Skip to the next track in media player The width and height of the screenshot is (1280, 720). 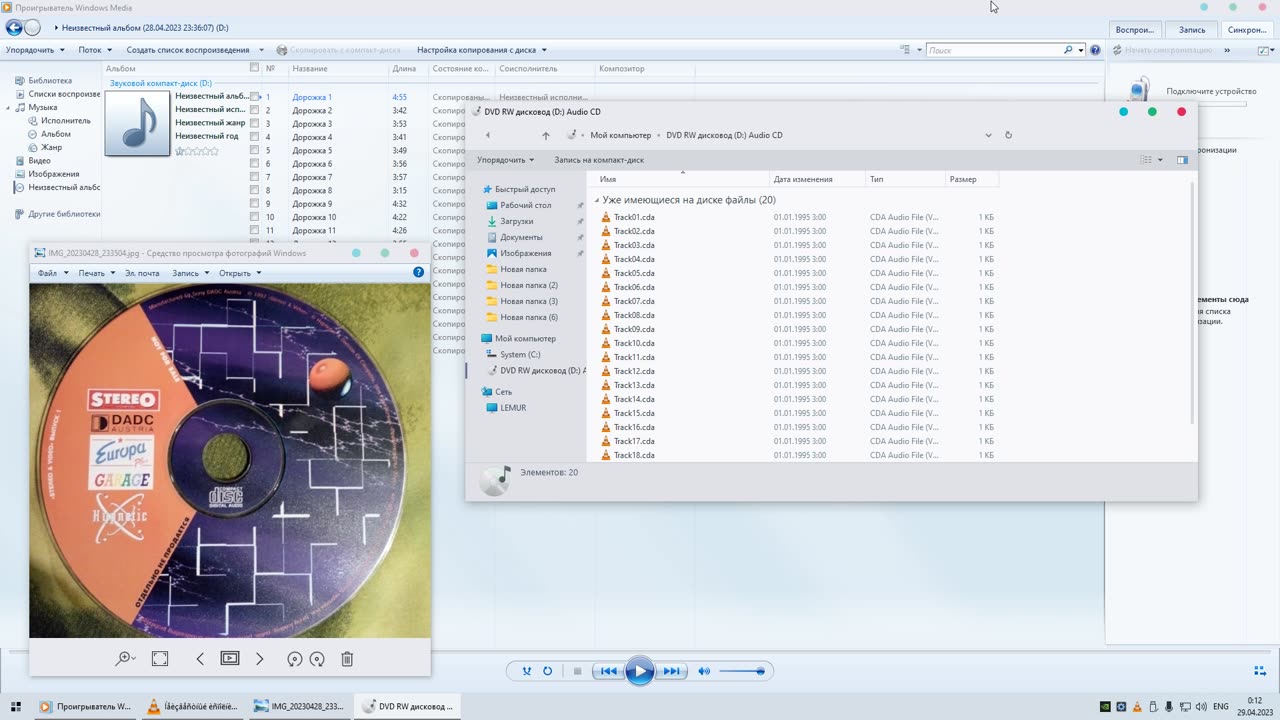coord(672,671)
